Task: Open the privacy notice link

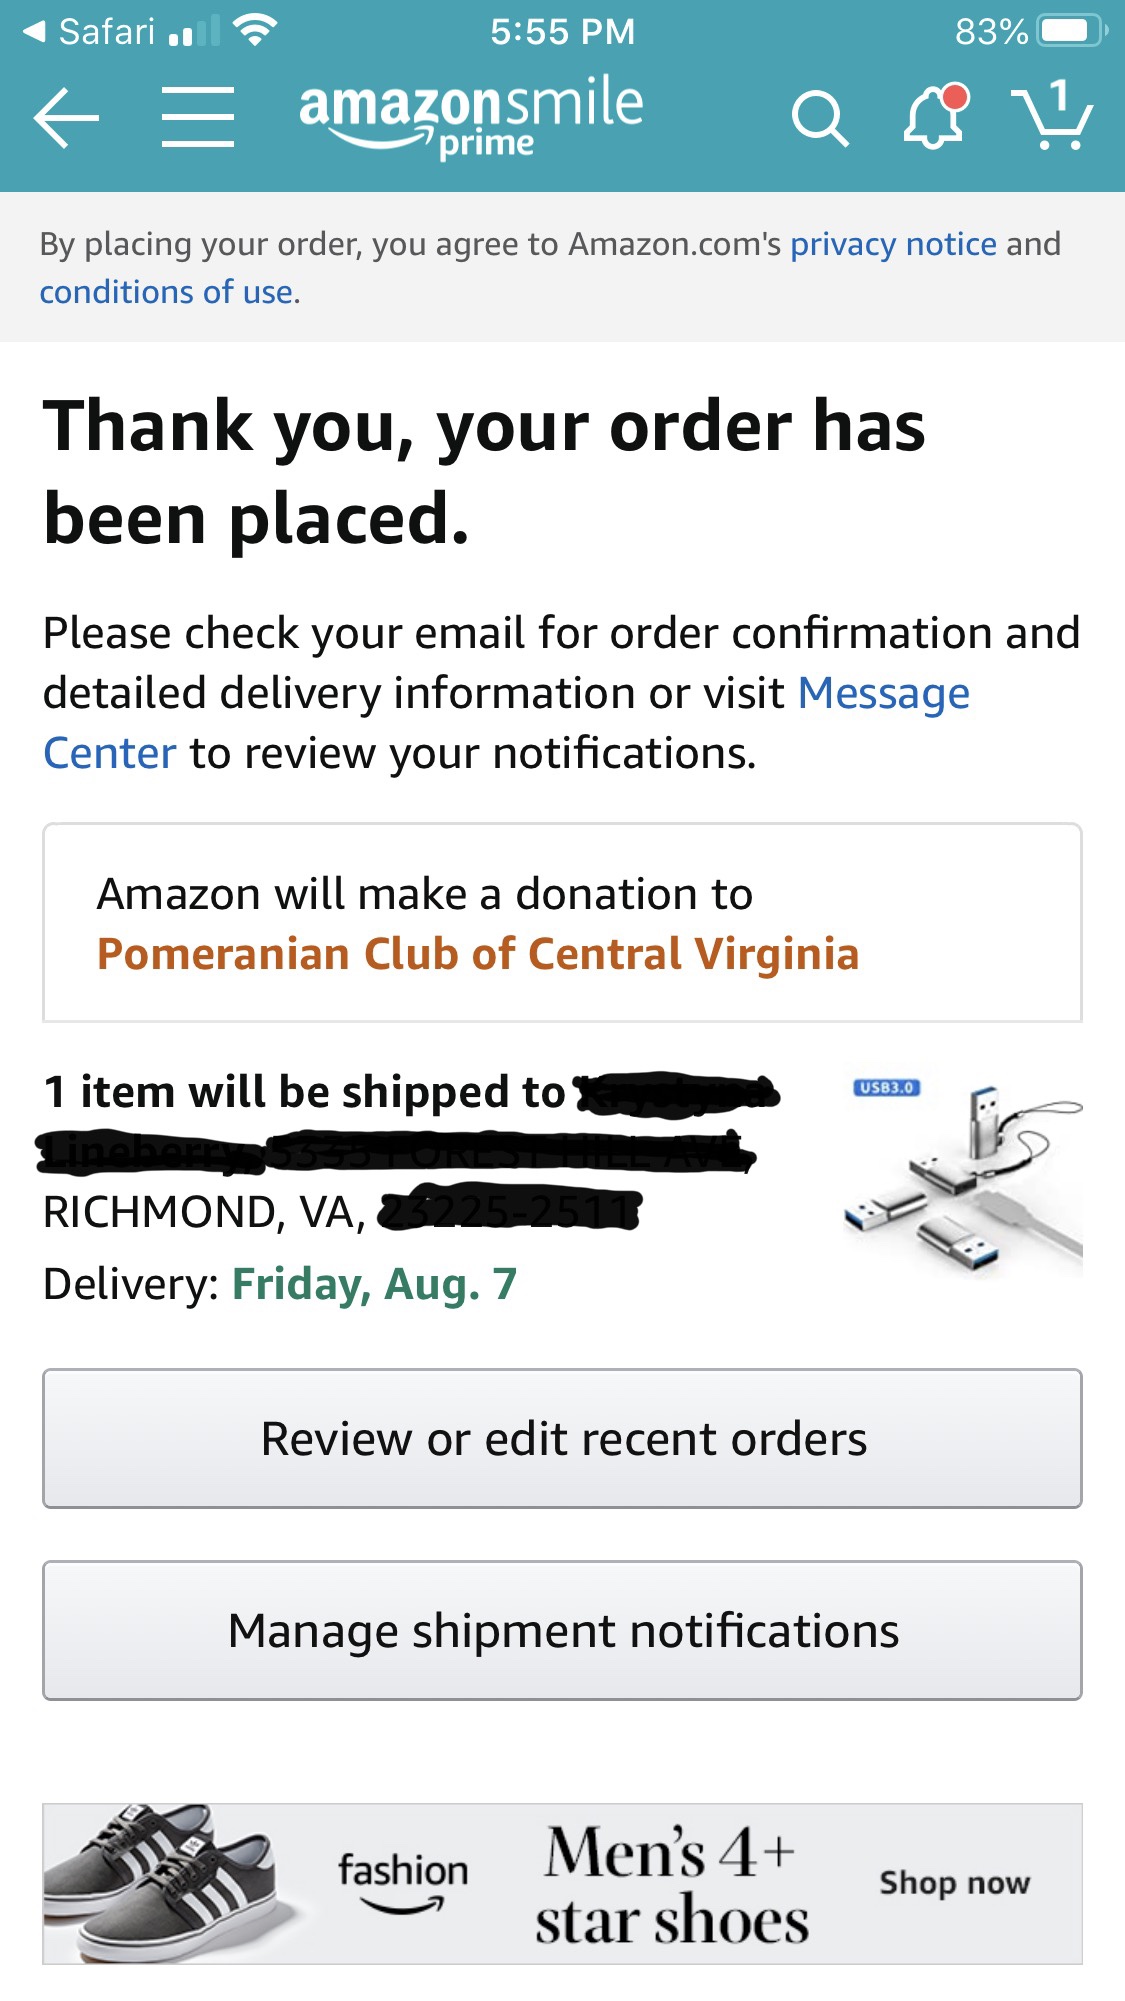Action: tap(893, 244)
